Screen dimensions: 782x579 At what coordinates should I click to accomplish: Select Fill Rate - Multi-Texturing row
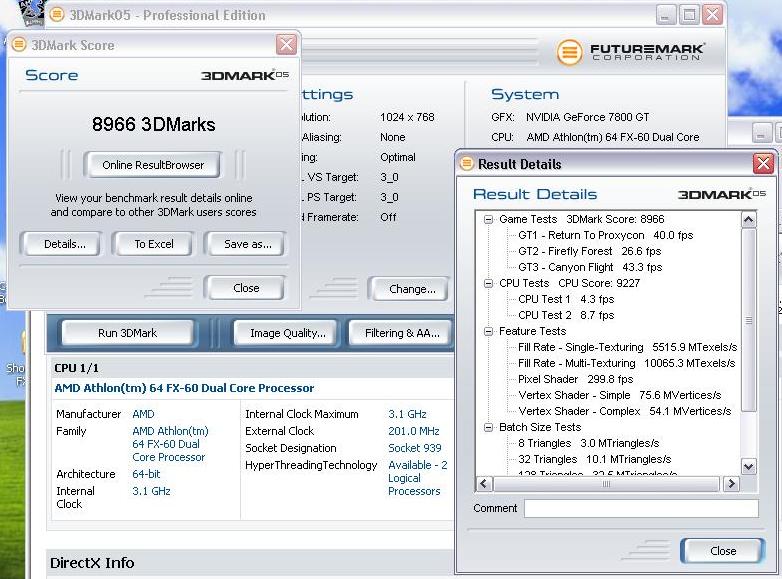pyautogui.click(x=626, y=363)
